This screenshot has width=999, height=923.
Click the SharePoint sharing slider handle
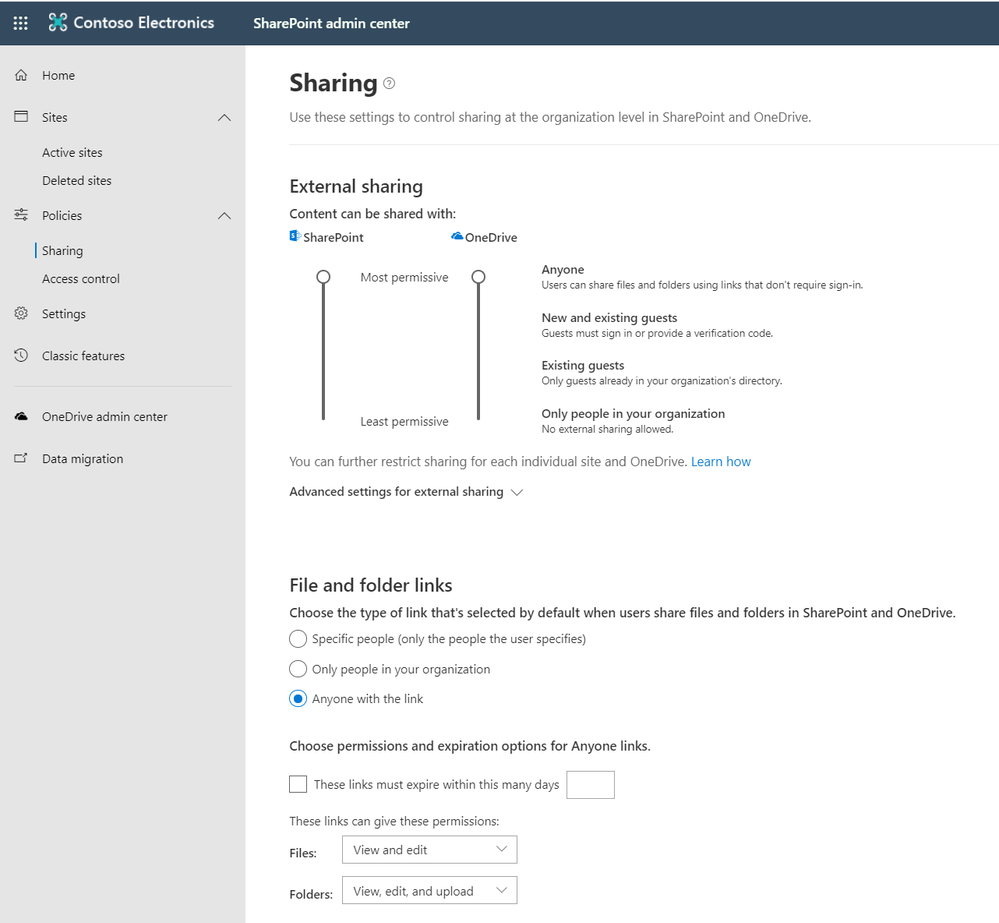pos(323,277)
